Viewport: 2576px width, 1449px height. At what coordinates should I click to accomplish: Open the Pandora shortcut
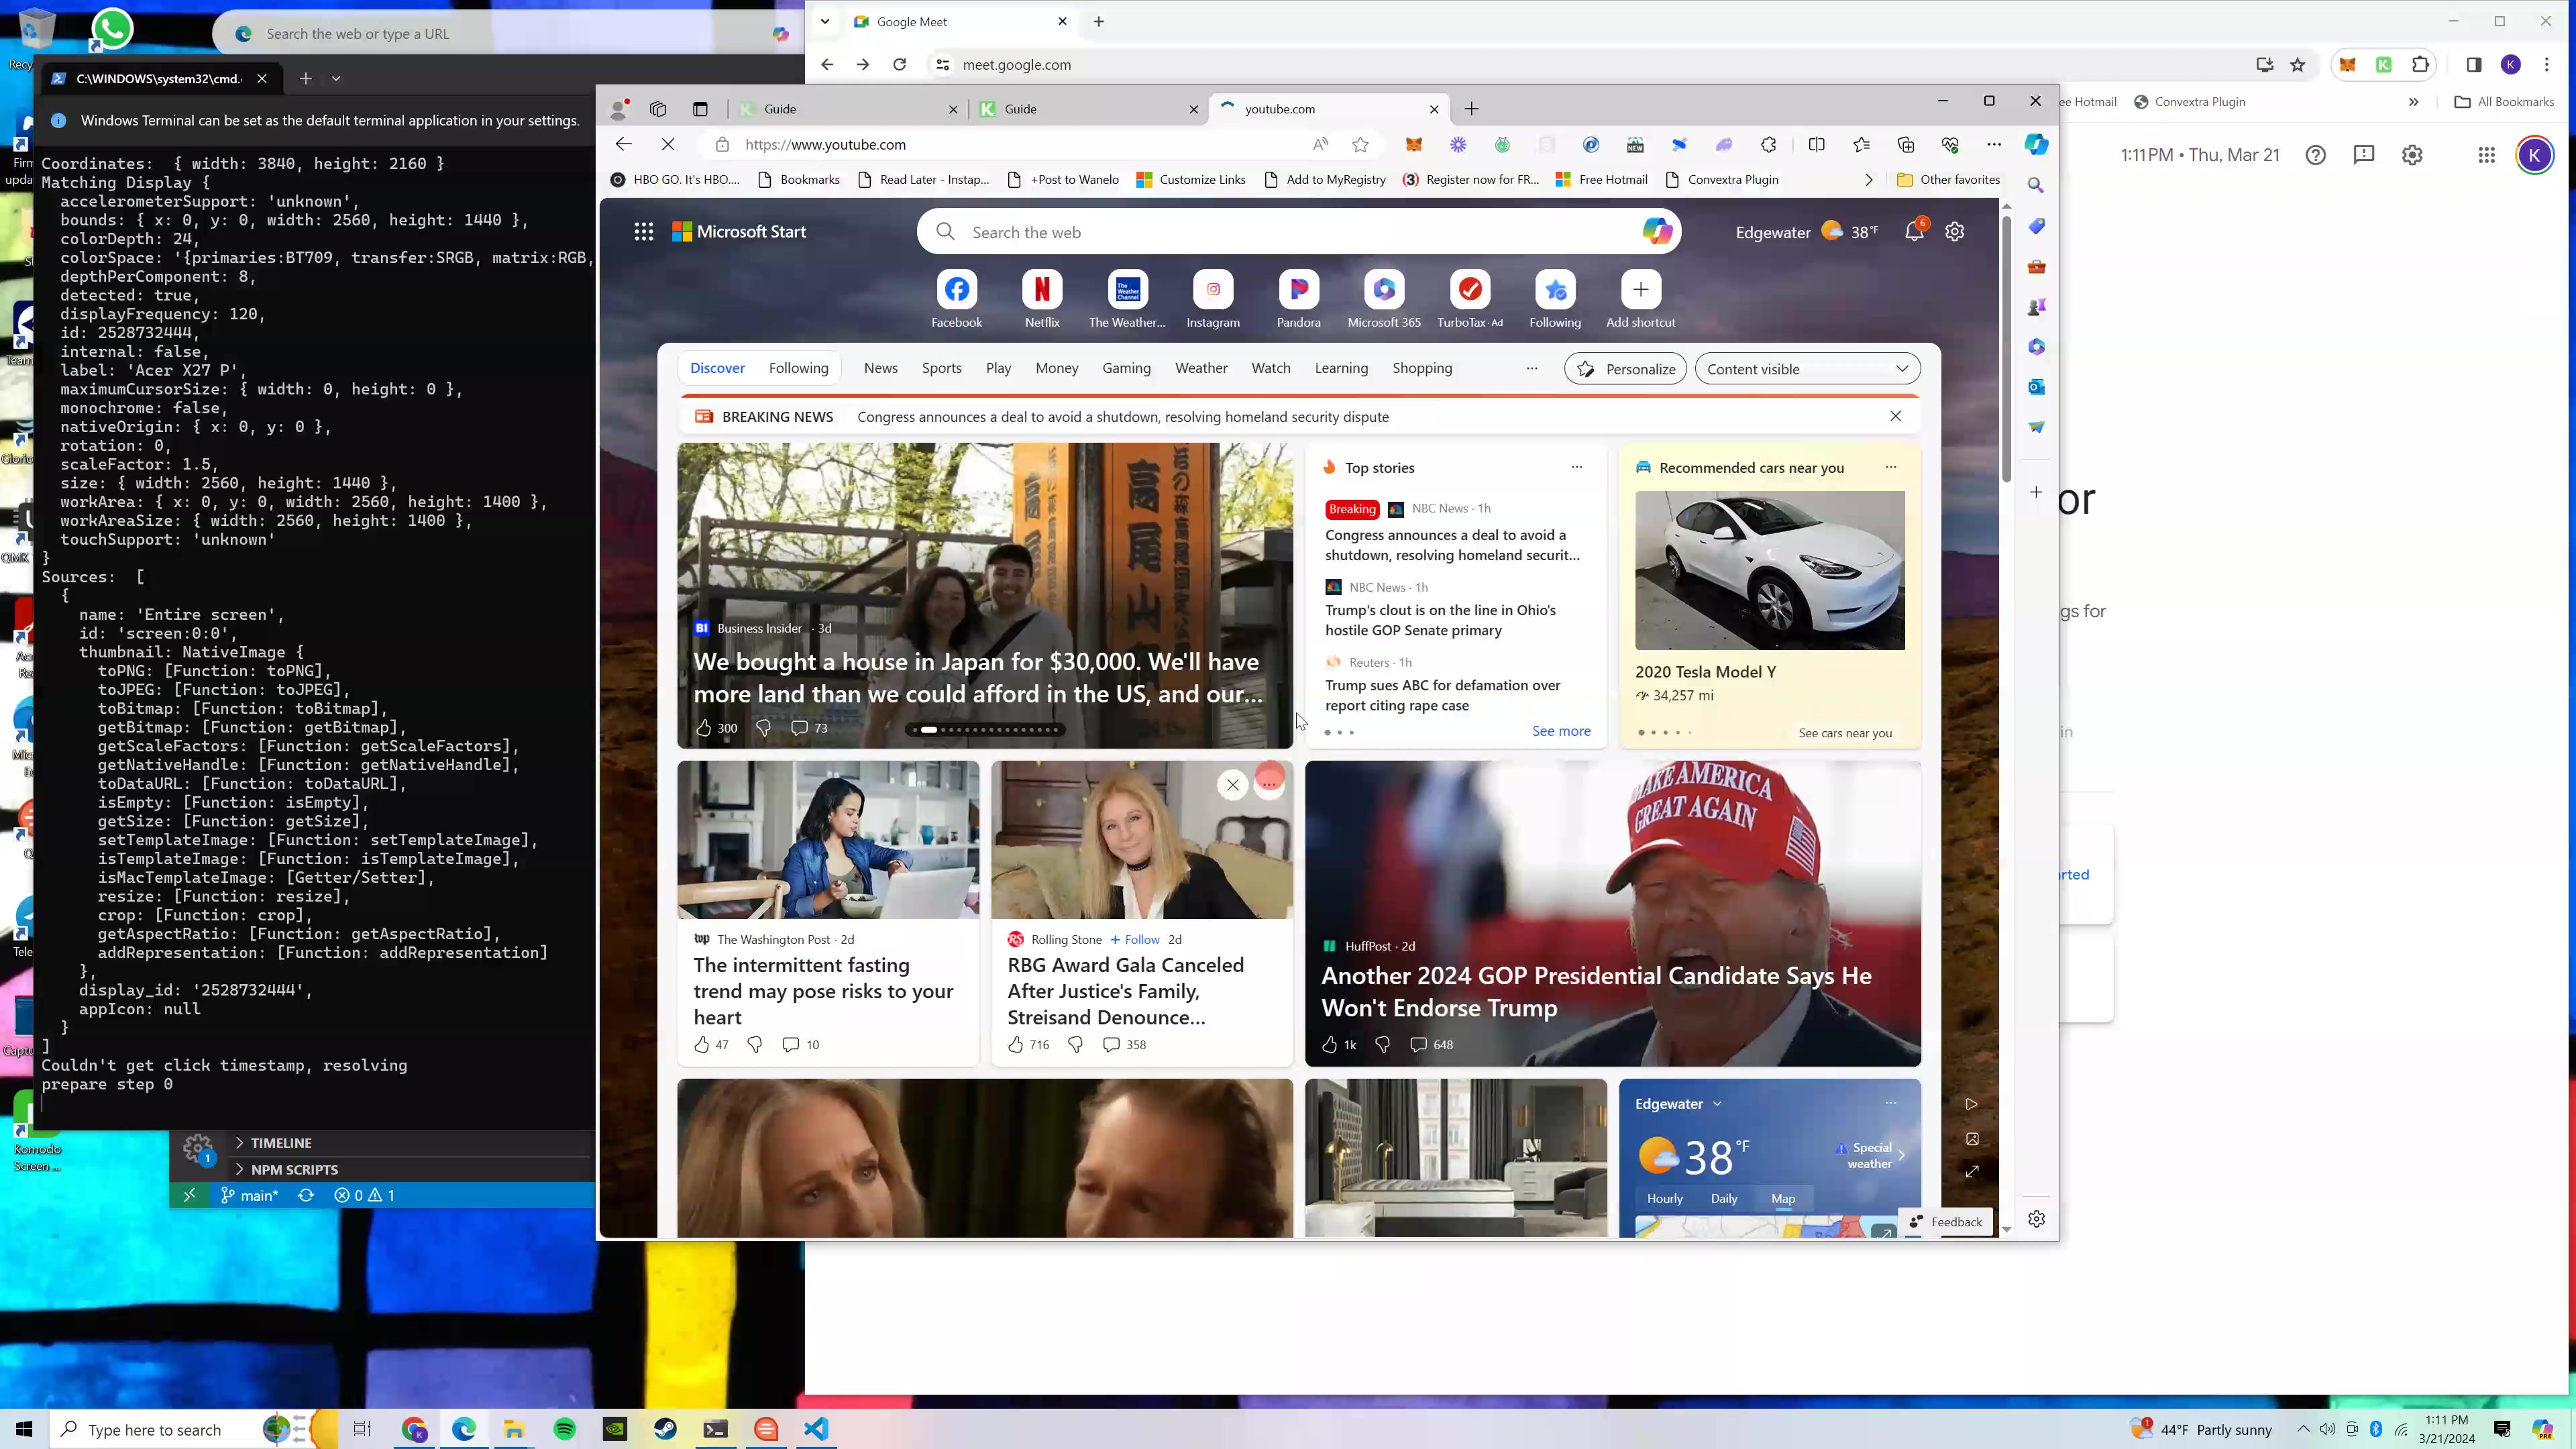click(x=1298, y=290)
